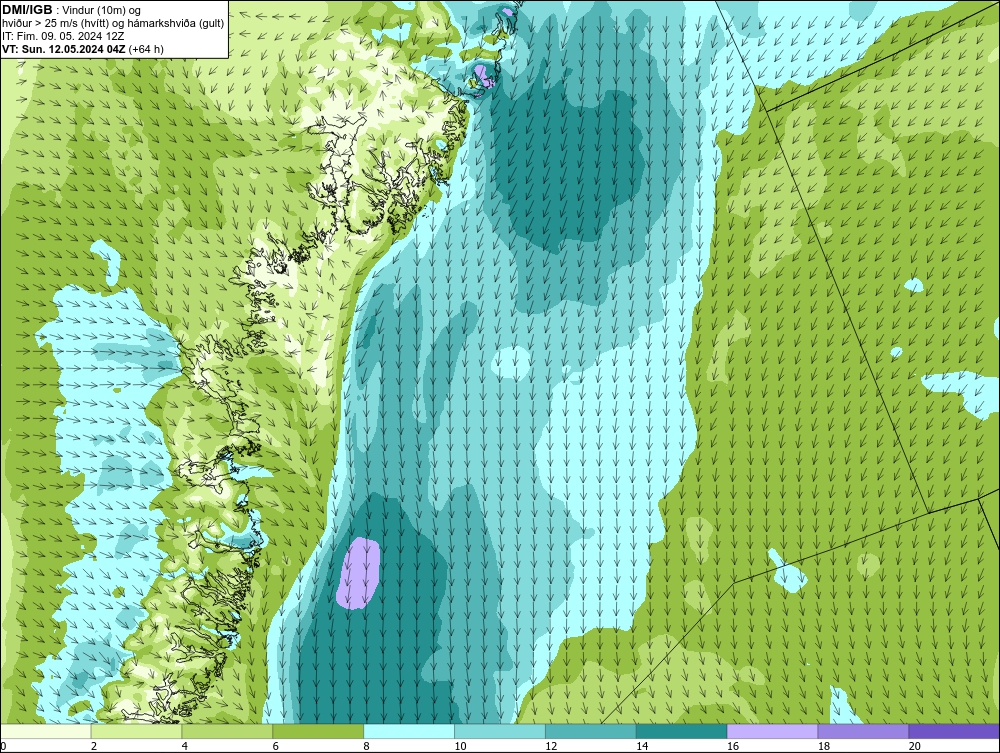Click the legend label '4'
The image size is (1000, 753).
click(x=185, y=746)
